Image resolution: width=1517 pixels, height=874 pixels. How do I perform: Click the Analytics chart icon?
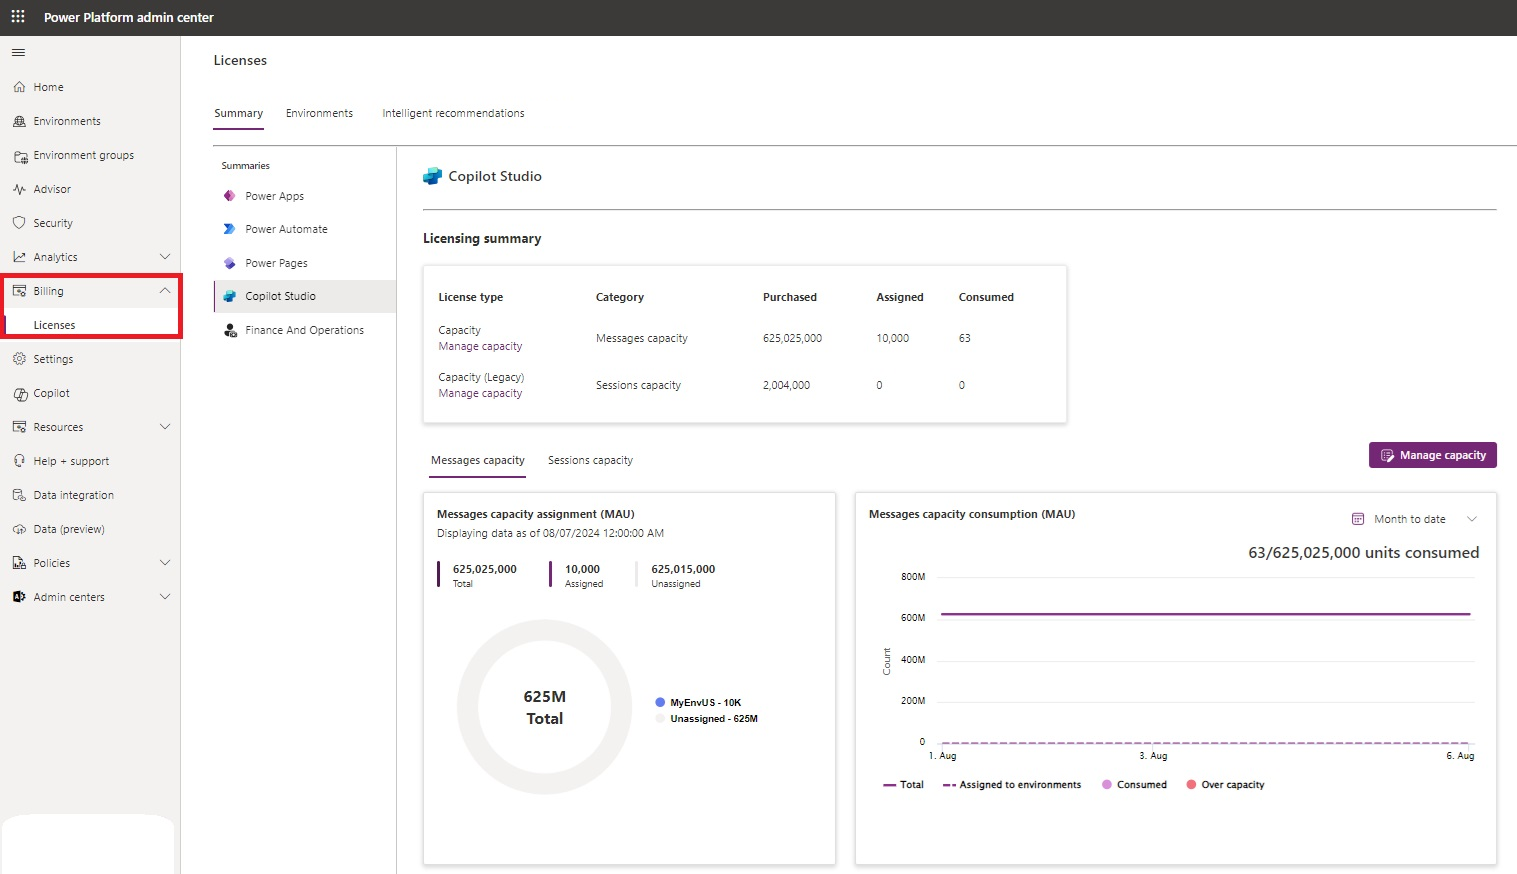pyautogui.click(x=19, y=257)
